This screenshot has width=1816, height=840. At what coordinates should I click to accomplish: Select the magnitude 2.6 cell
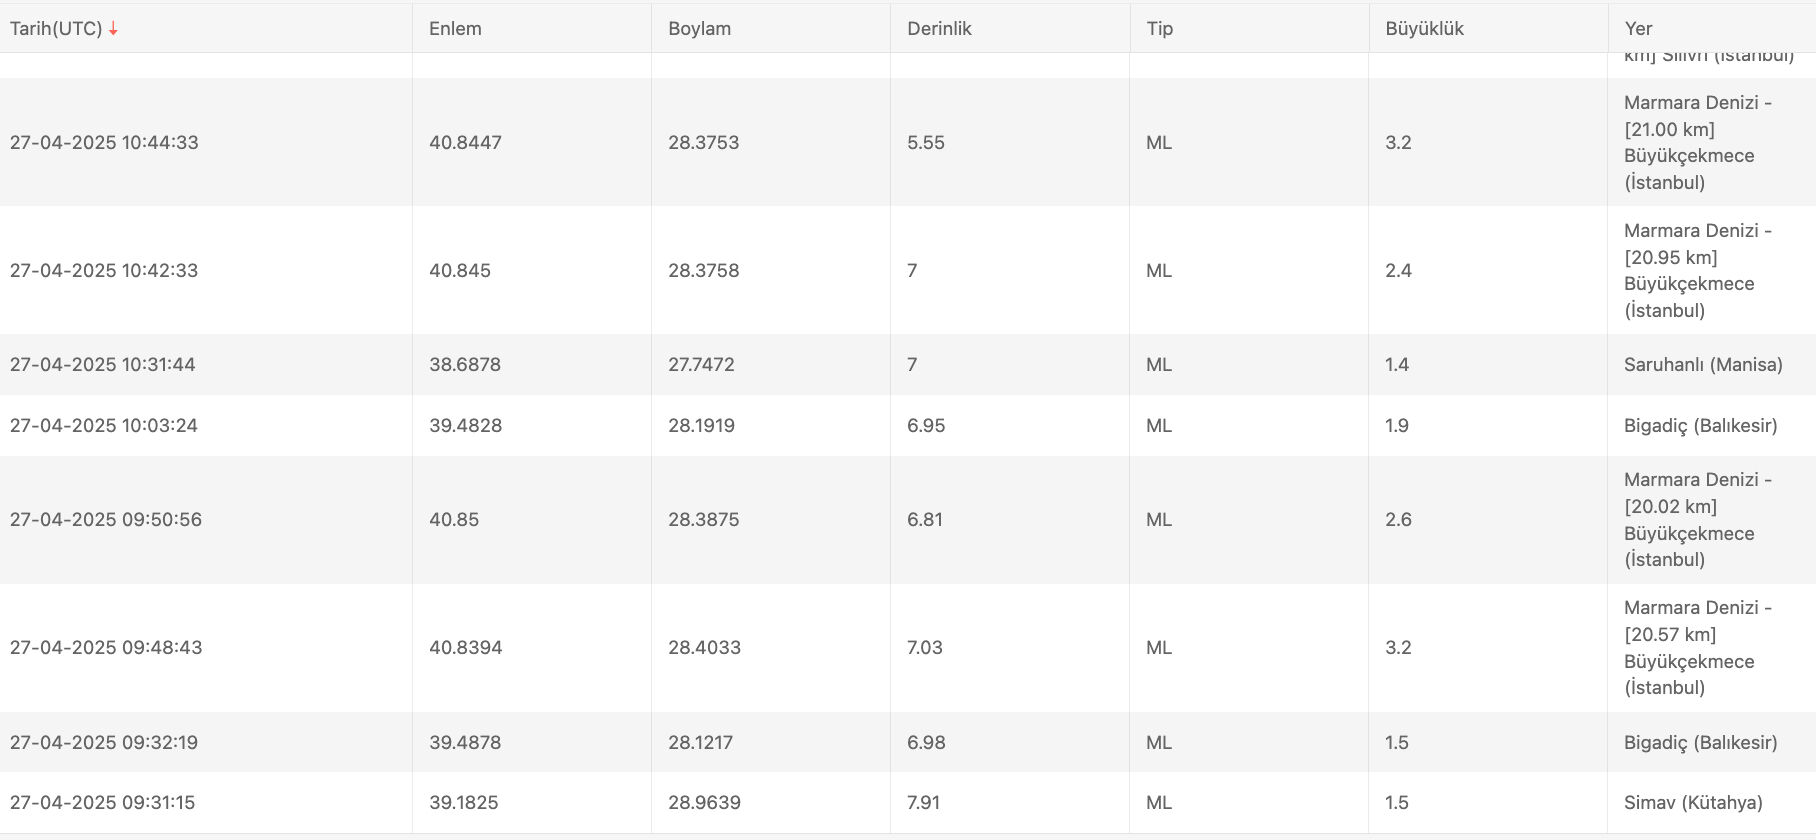(x=1398, y=520)
